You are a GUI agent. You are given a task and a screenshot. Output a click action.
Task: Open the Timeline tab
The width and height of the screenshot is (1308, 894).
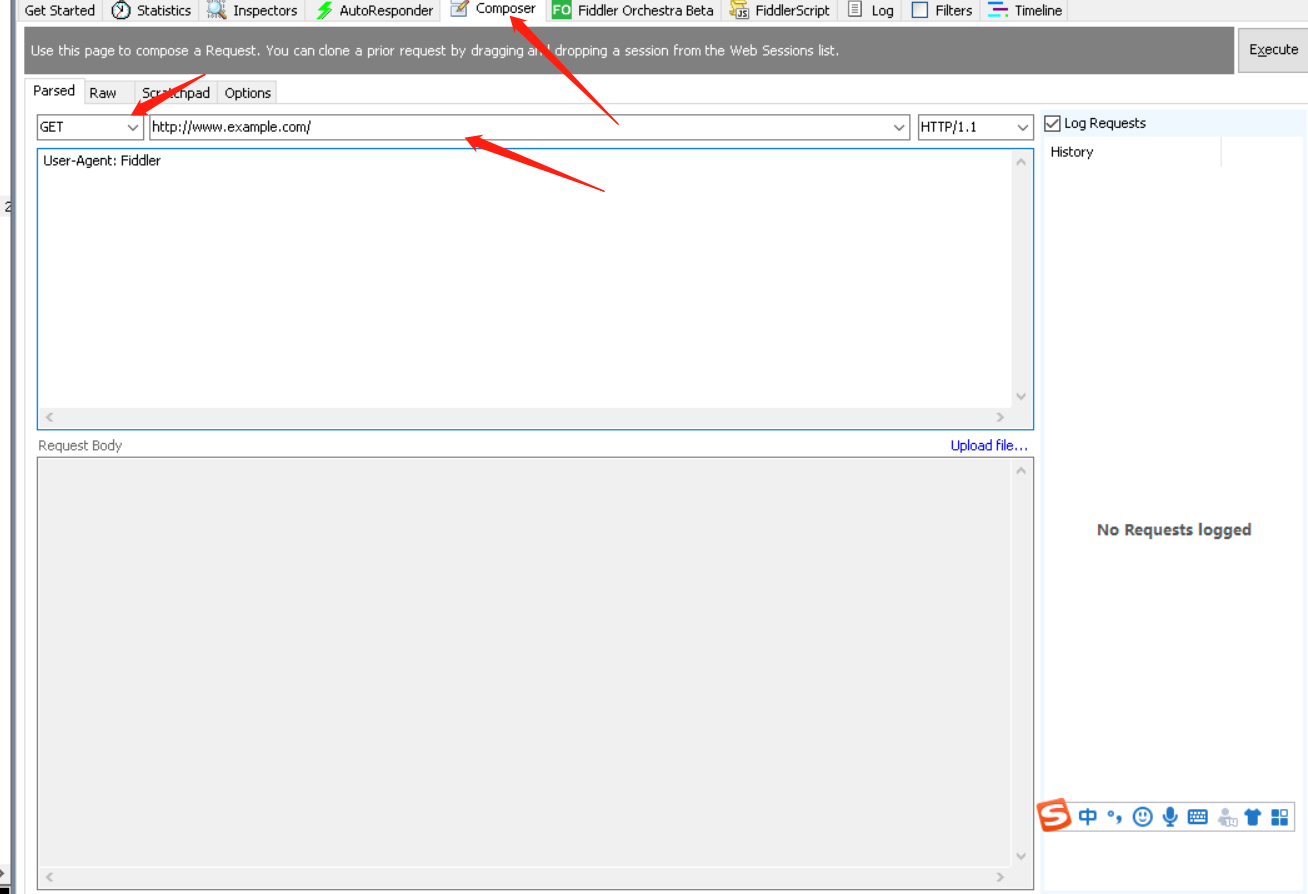pyautogui.click(x=1024, y=10)
